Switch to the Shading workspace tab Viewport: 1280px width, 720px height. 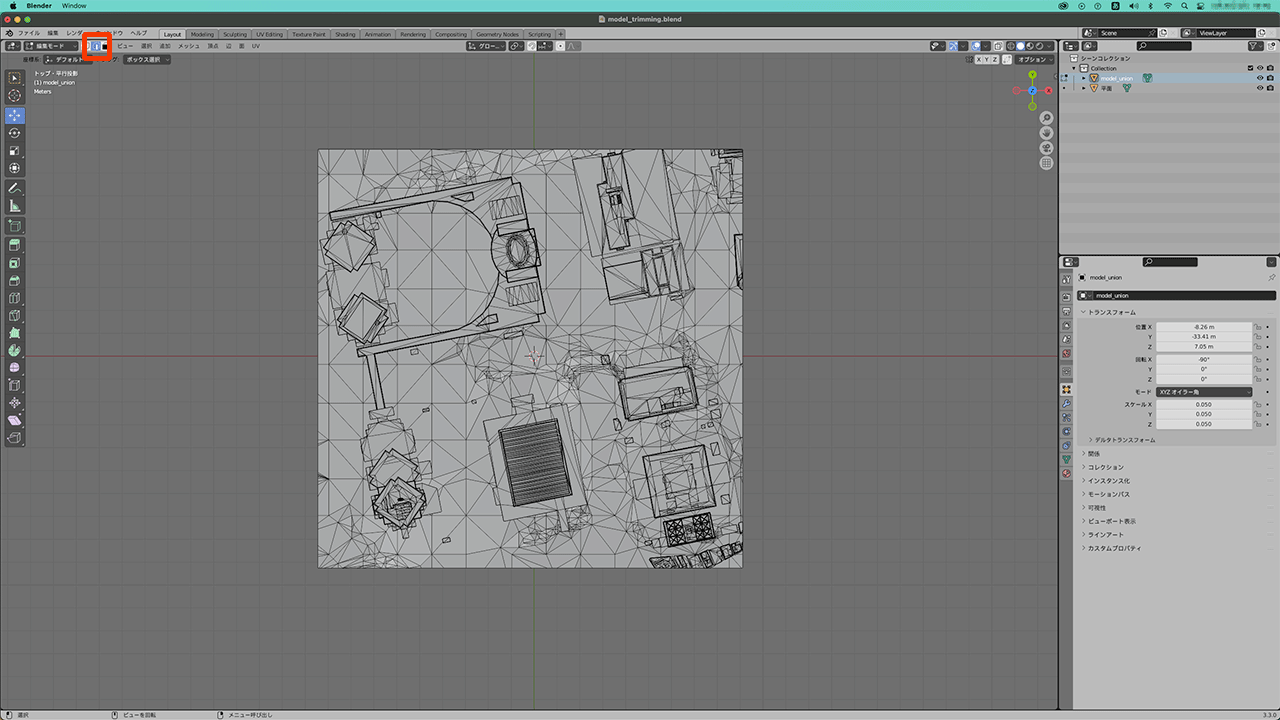[x=345, y=34]
